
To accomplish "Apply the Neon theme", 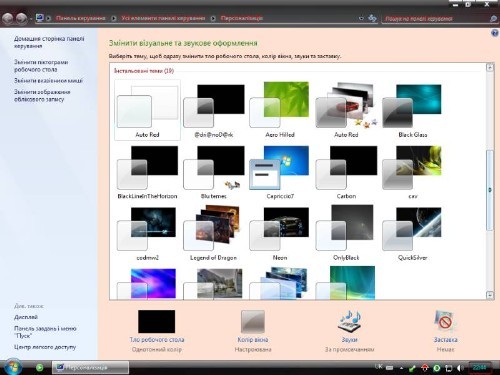I will tap(280, 234).
